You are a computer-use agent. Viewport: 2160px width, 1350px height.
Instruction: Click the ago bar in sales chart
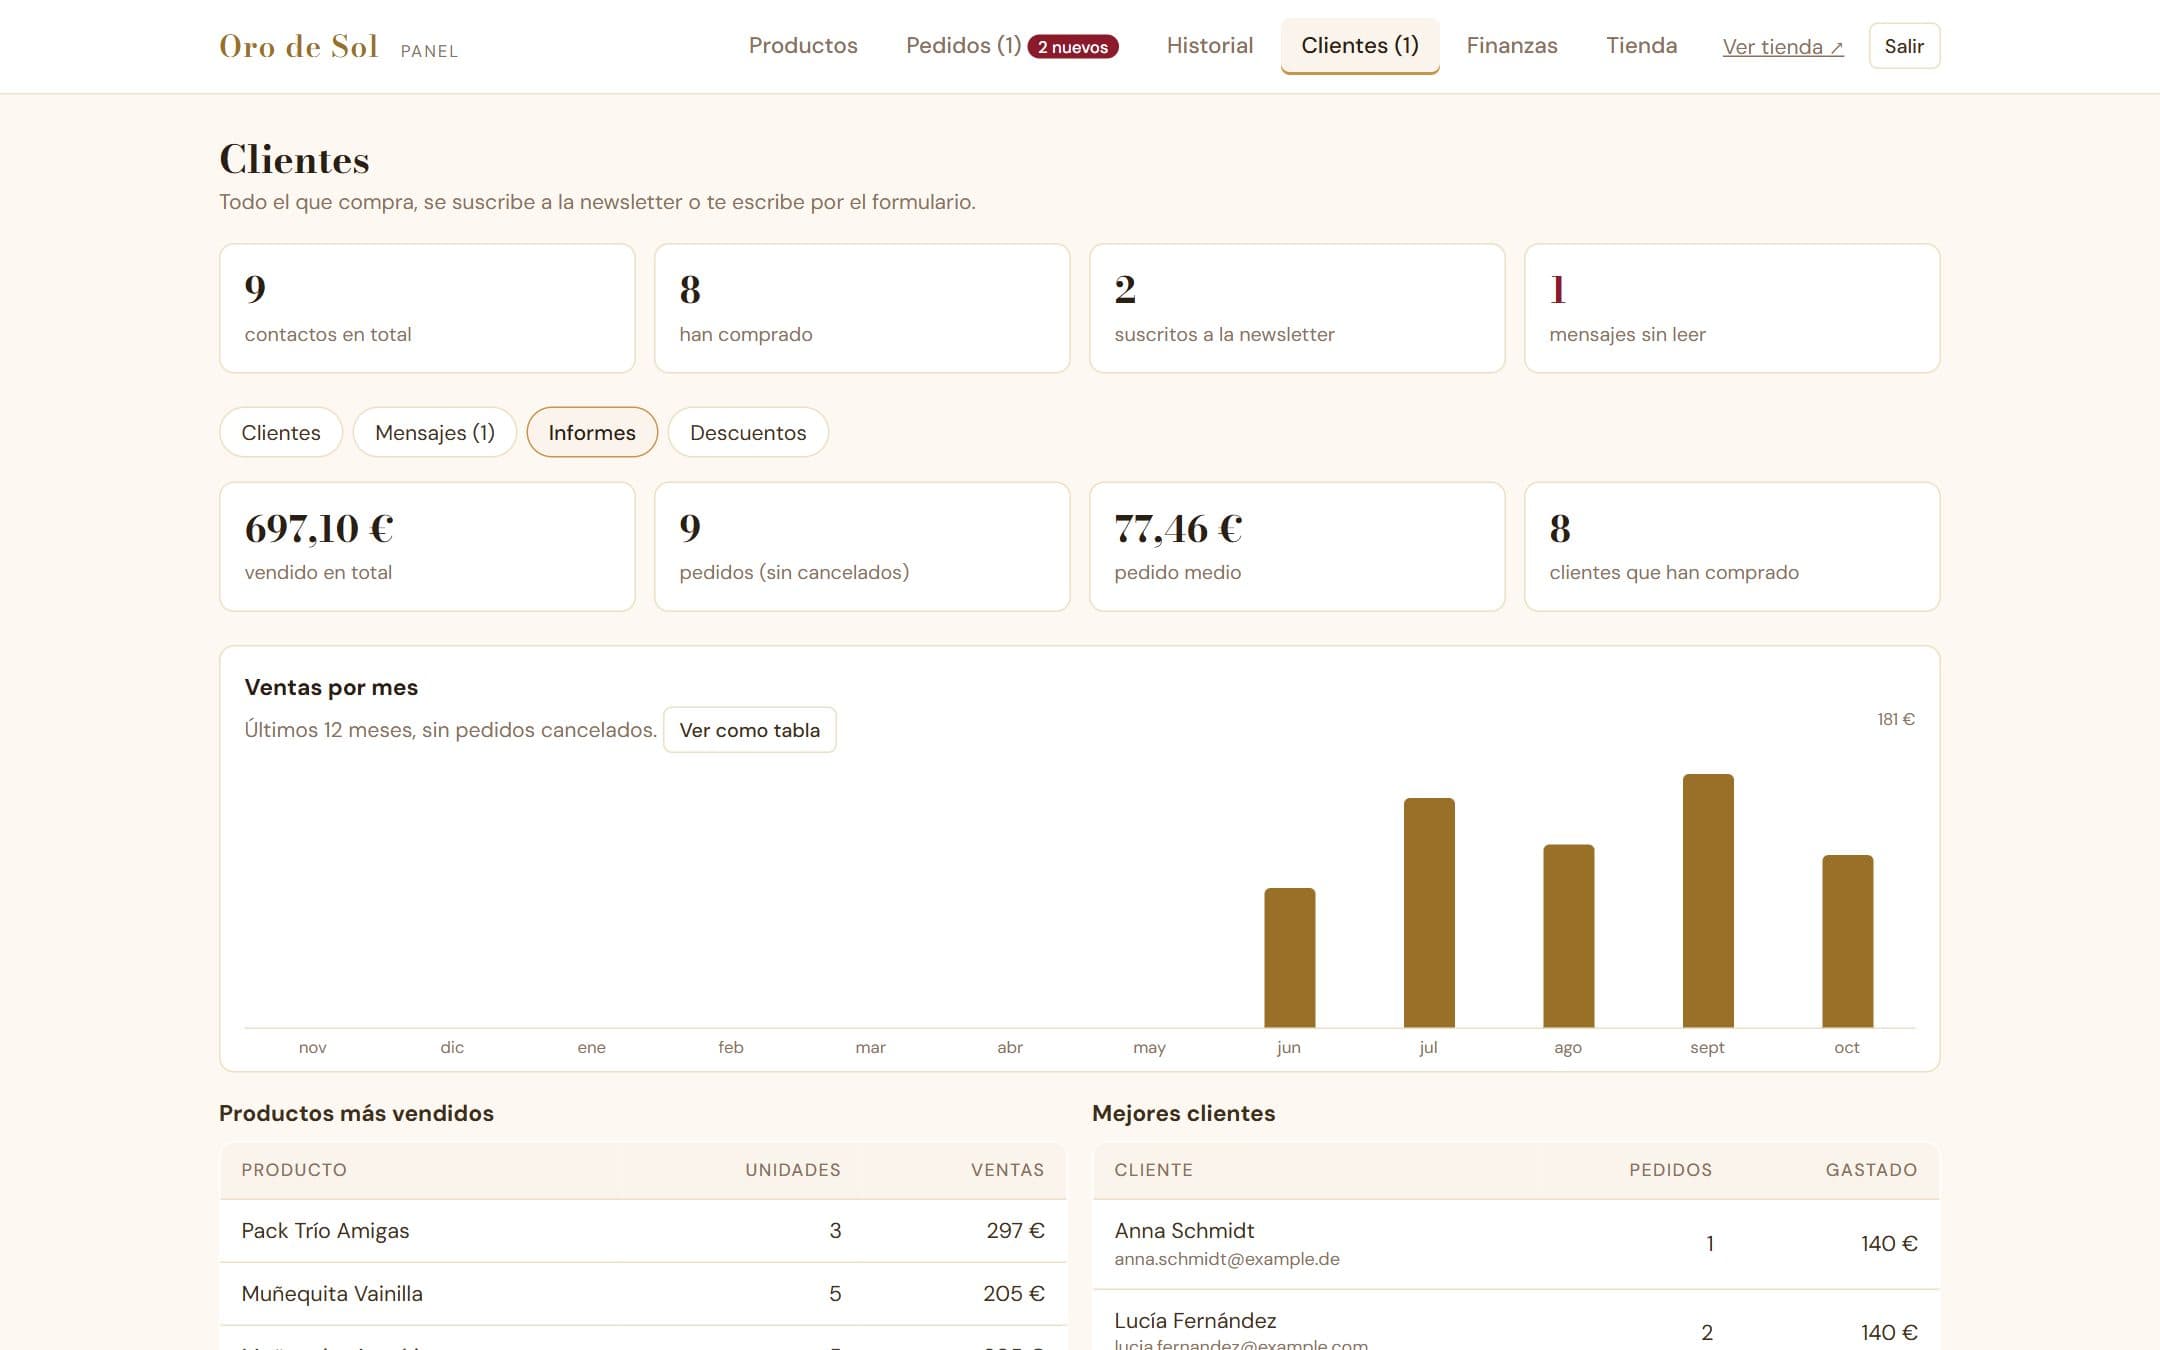(x=1569, y=936)
